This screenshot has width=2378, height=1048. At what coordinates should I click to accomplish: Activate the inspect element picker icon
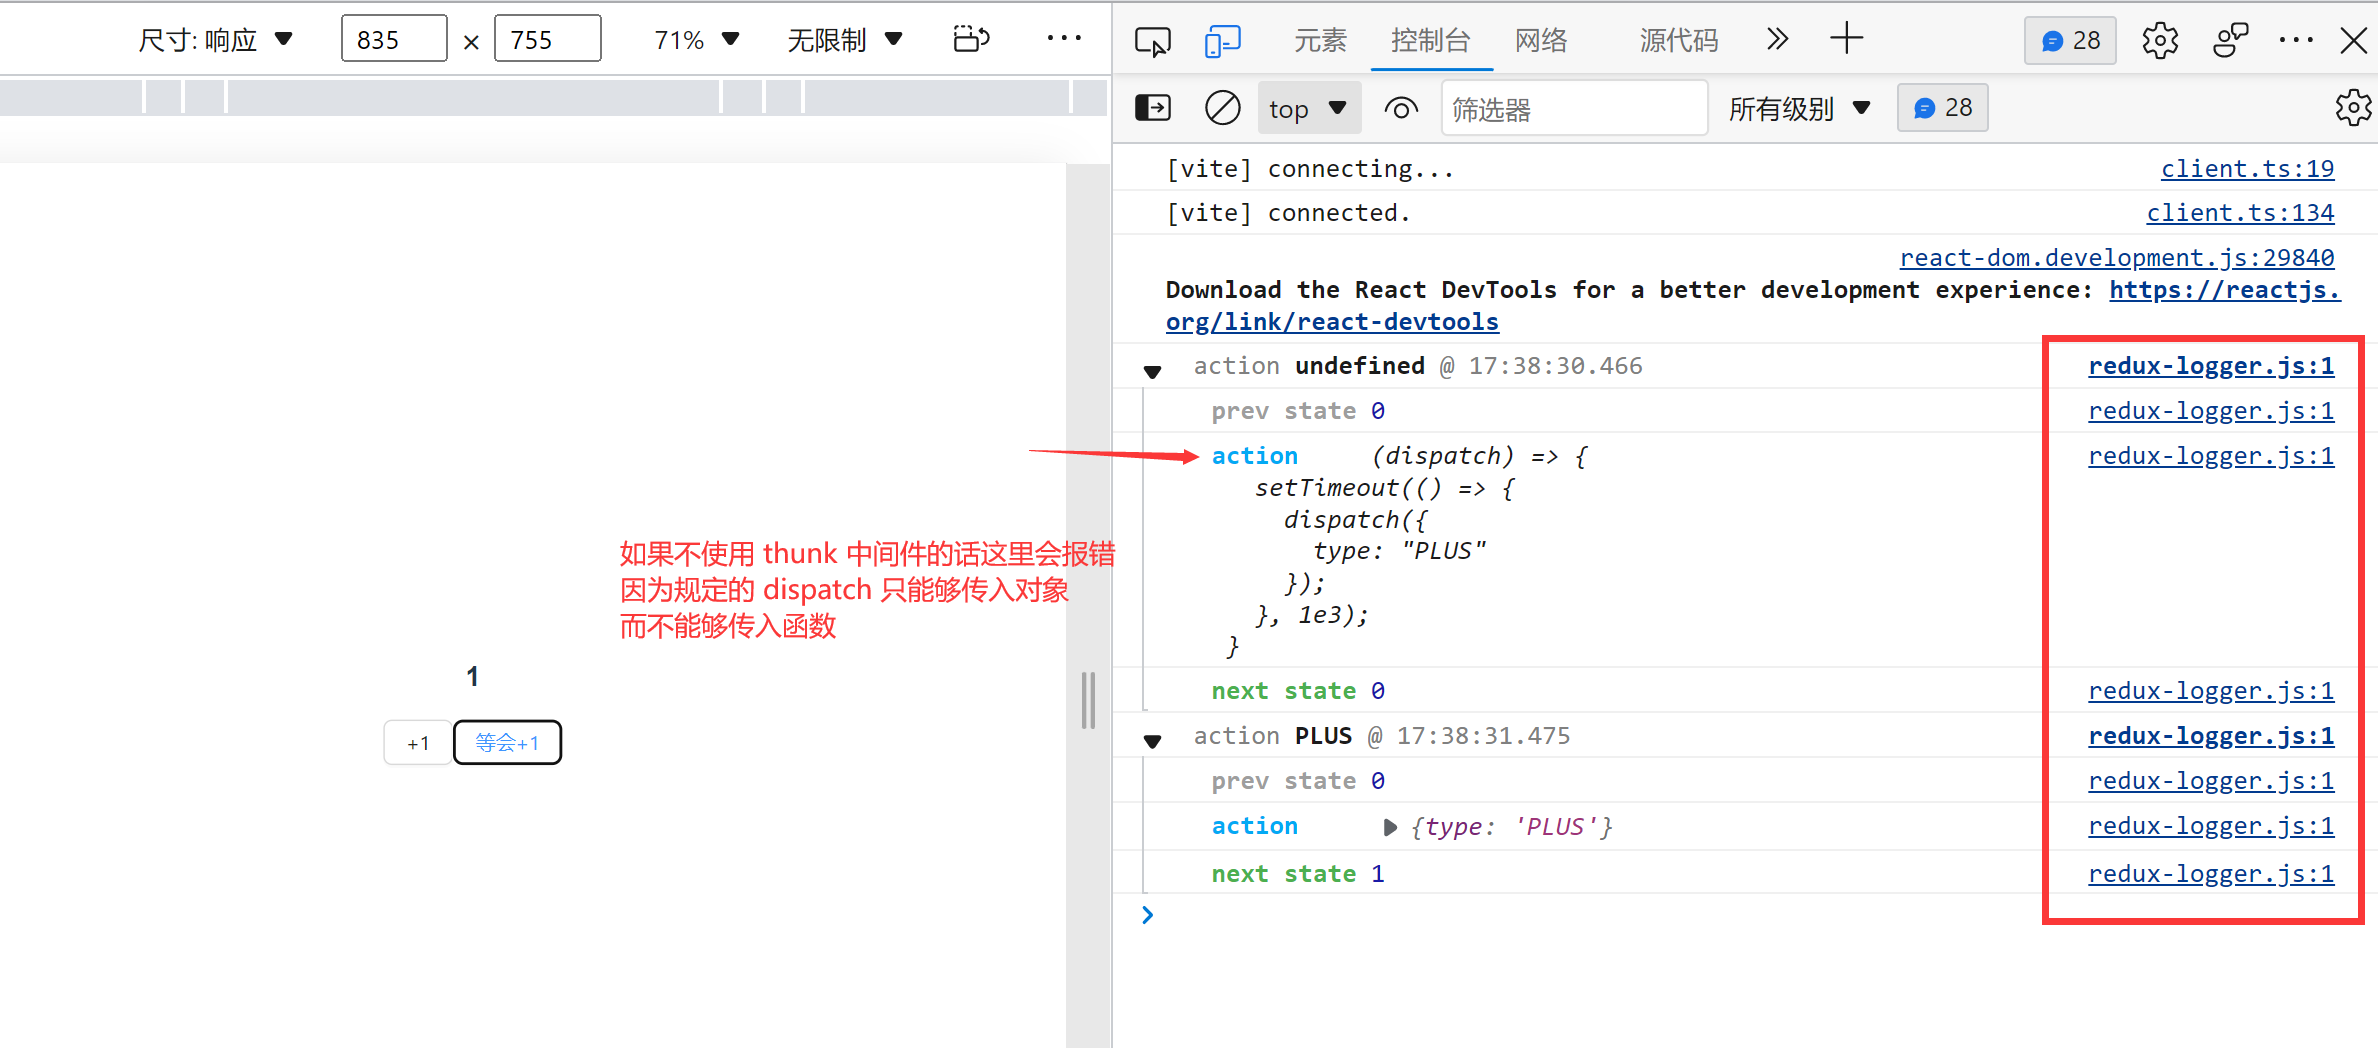(x=1152, y=41)
